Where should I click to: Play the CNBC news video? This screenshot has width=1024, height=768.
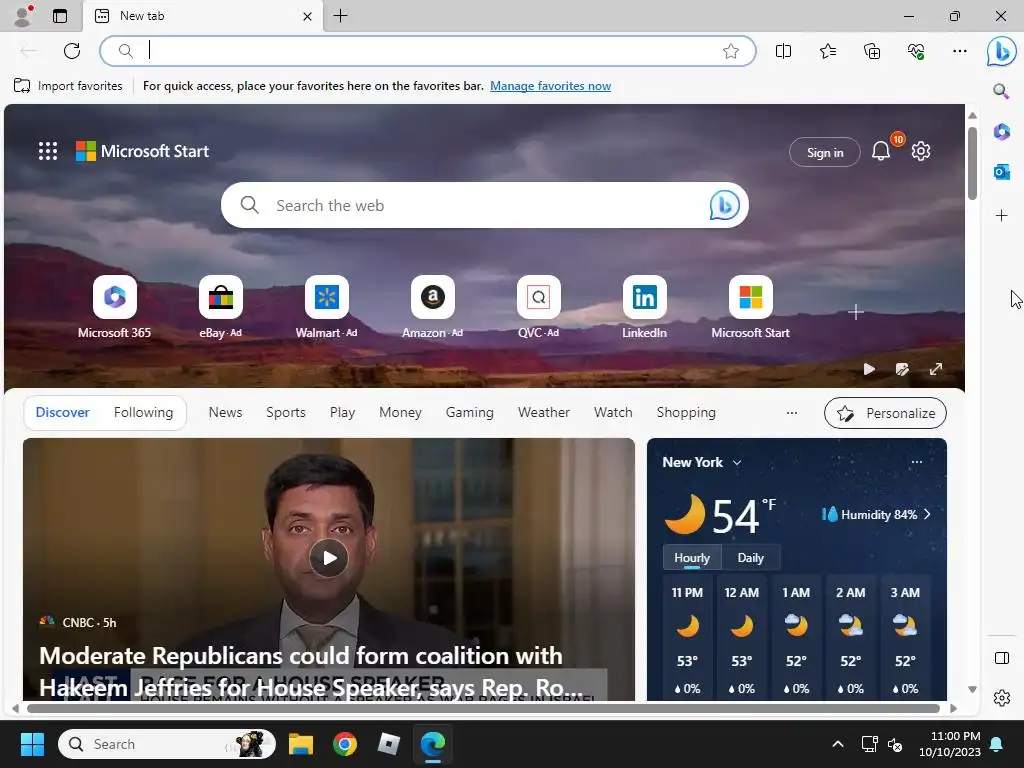328,558
